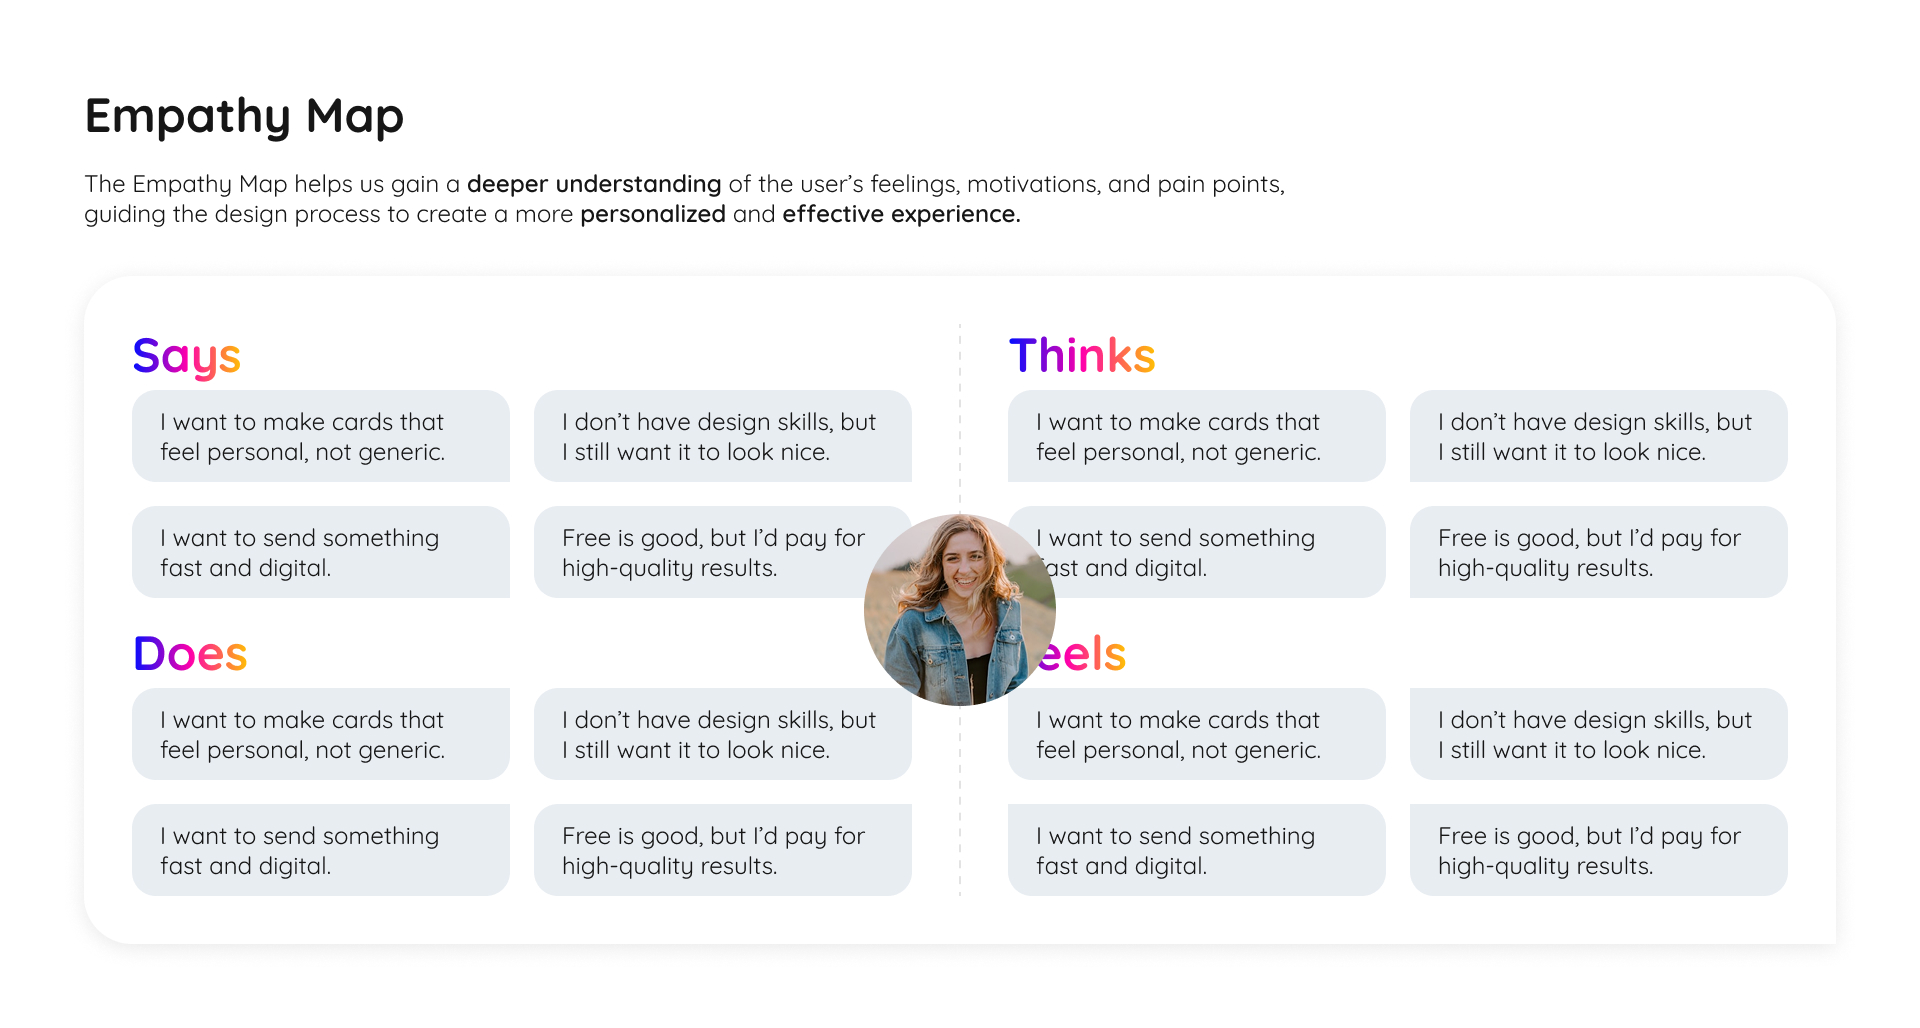1920x1028 pixels.
Task: Click the user's circular portrait photo
Action: point(959,609)
